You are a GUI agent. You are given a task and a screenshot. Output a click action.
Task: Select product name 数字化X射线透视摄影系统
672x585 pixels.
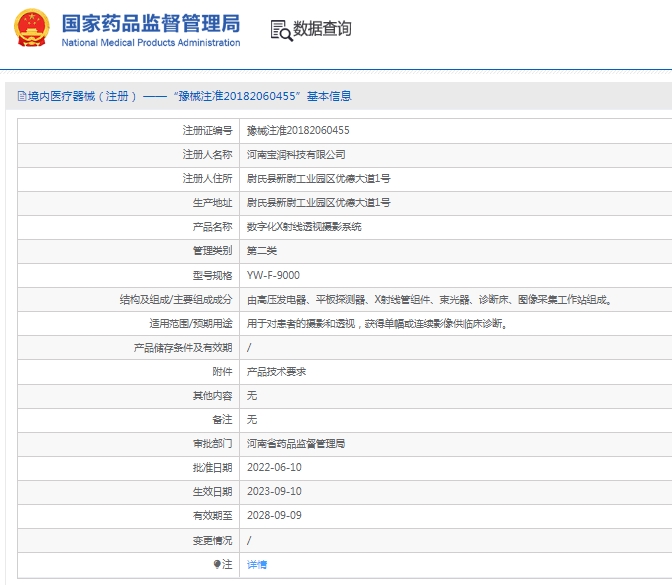304,227
